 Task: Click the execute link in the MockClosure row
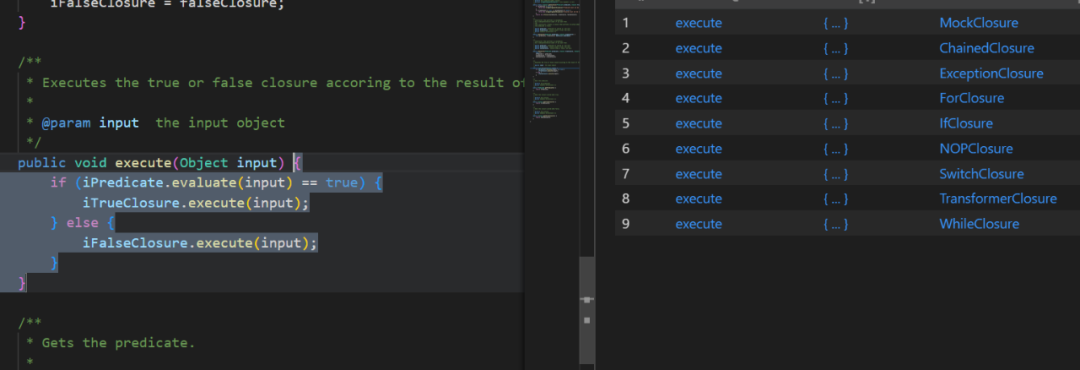click(698, 23)
